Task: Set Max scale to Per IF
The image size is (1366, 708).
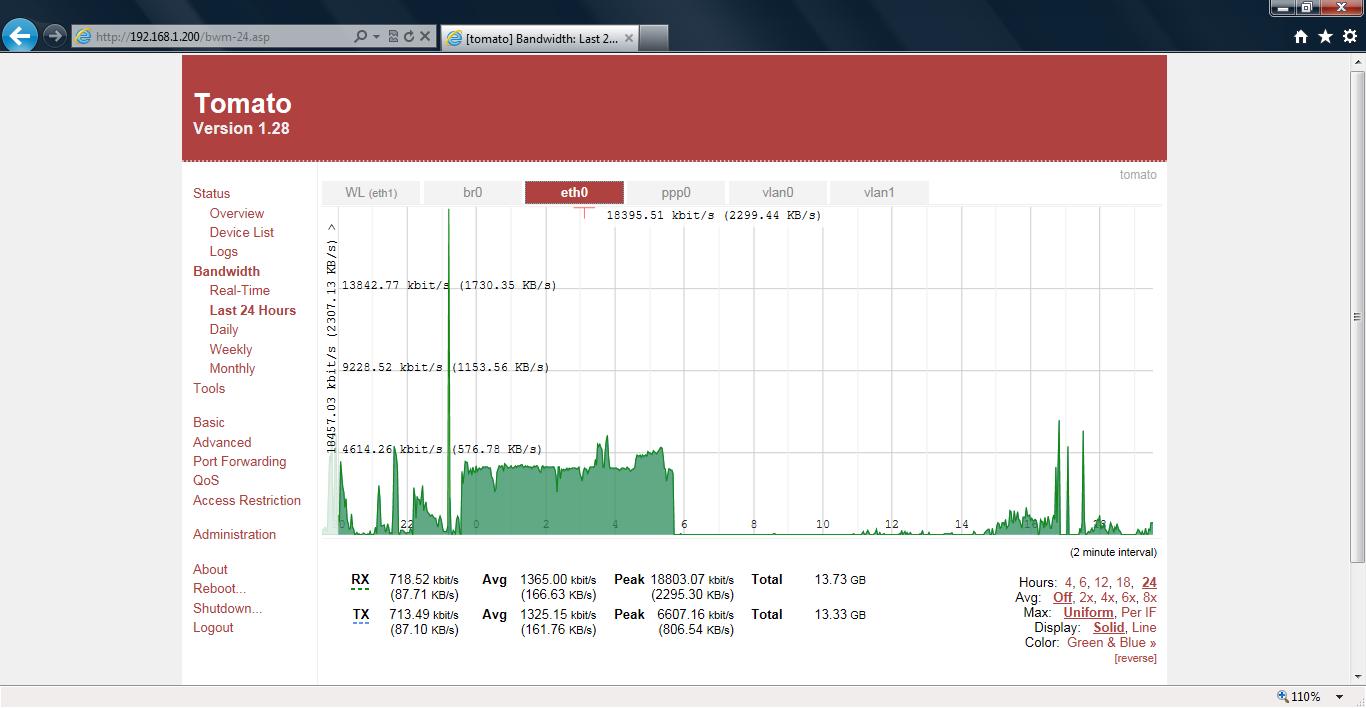Action: click(1139, 612)
